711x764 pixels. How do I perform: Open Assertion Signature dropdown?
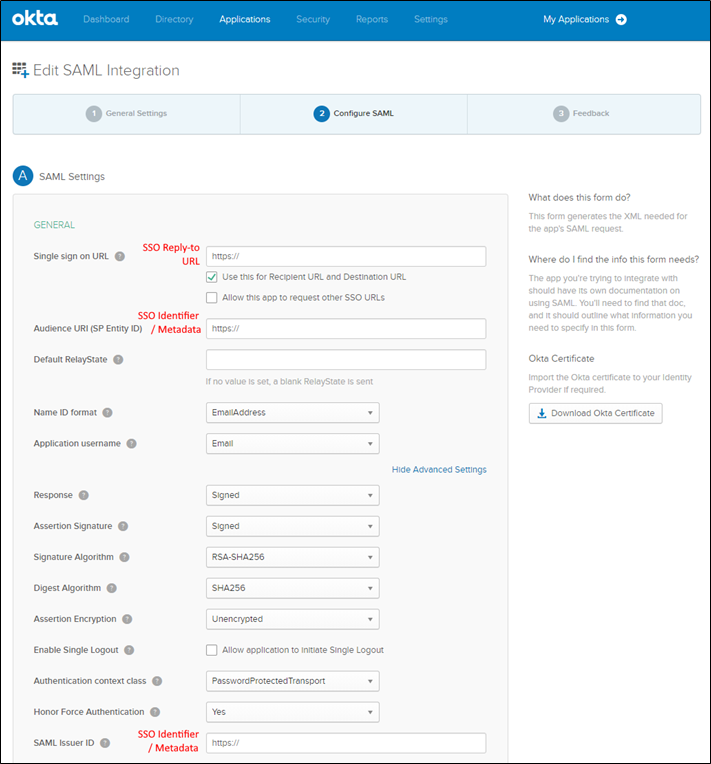tap(292, 526)
